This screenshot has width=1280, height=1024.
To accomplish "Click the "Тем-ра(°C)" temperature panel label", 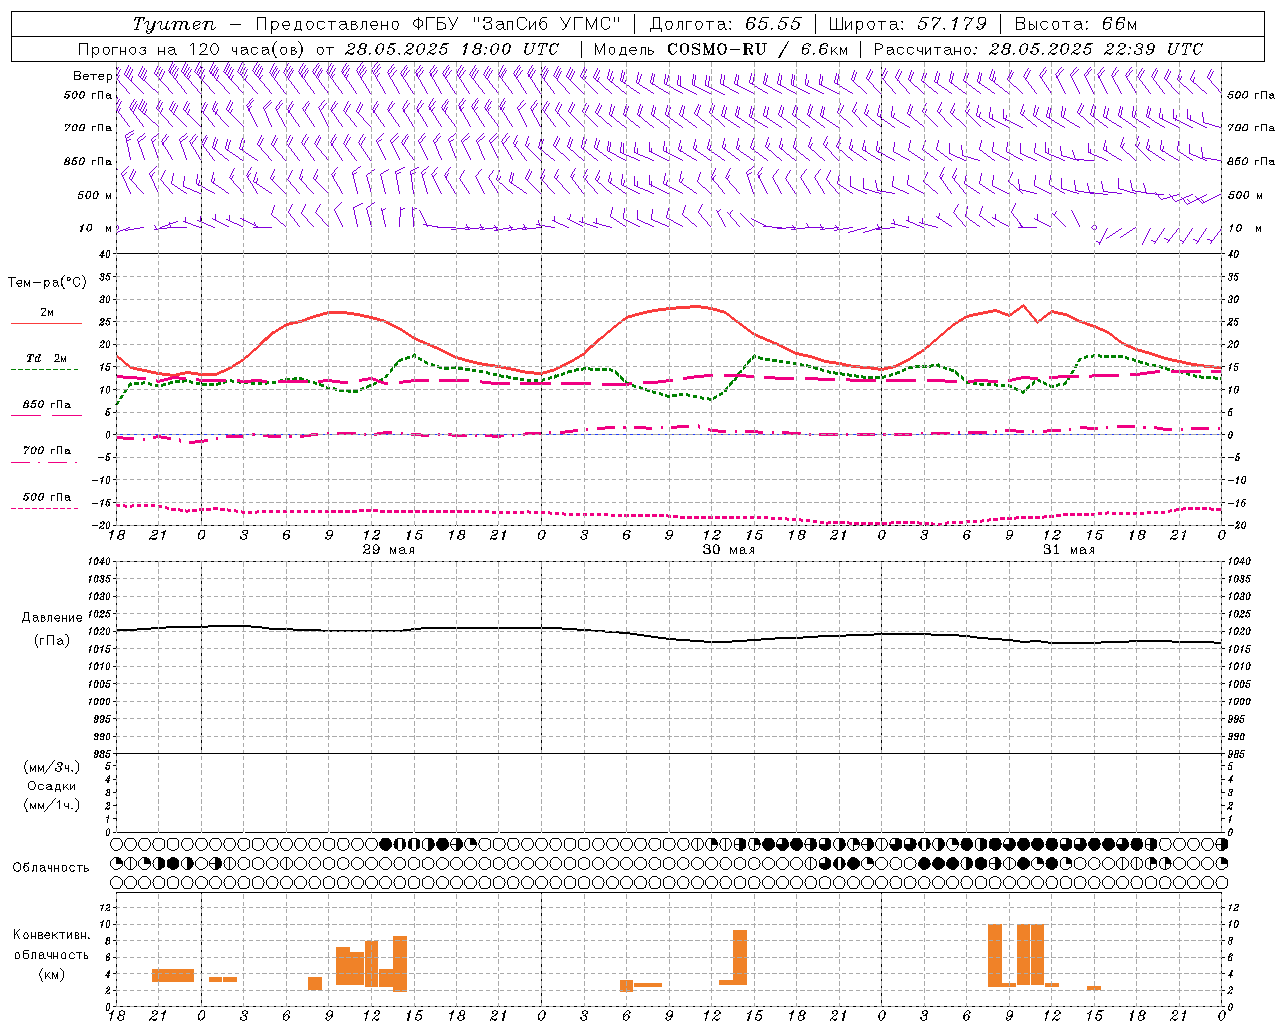I will coord(46,283).
